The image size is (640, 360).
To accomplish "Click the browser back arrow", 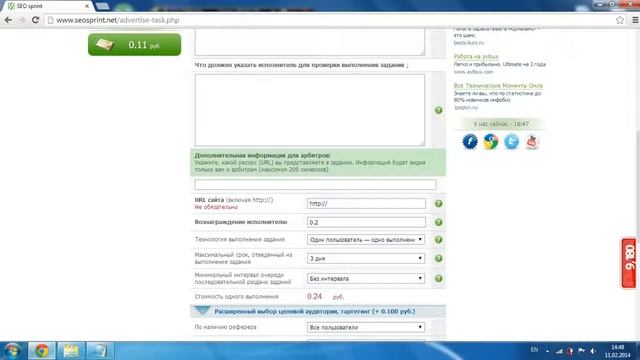I will (8, 20).
